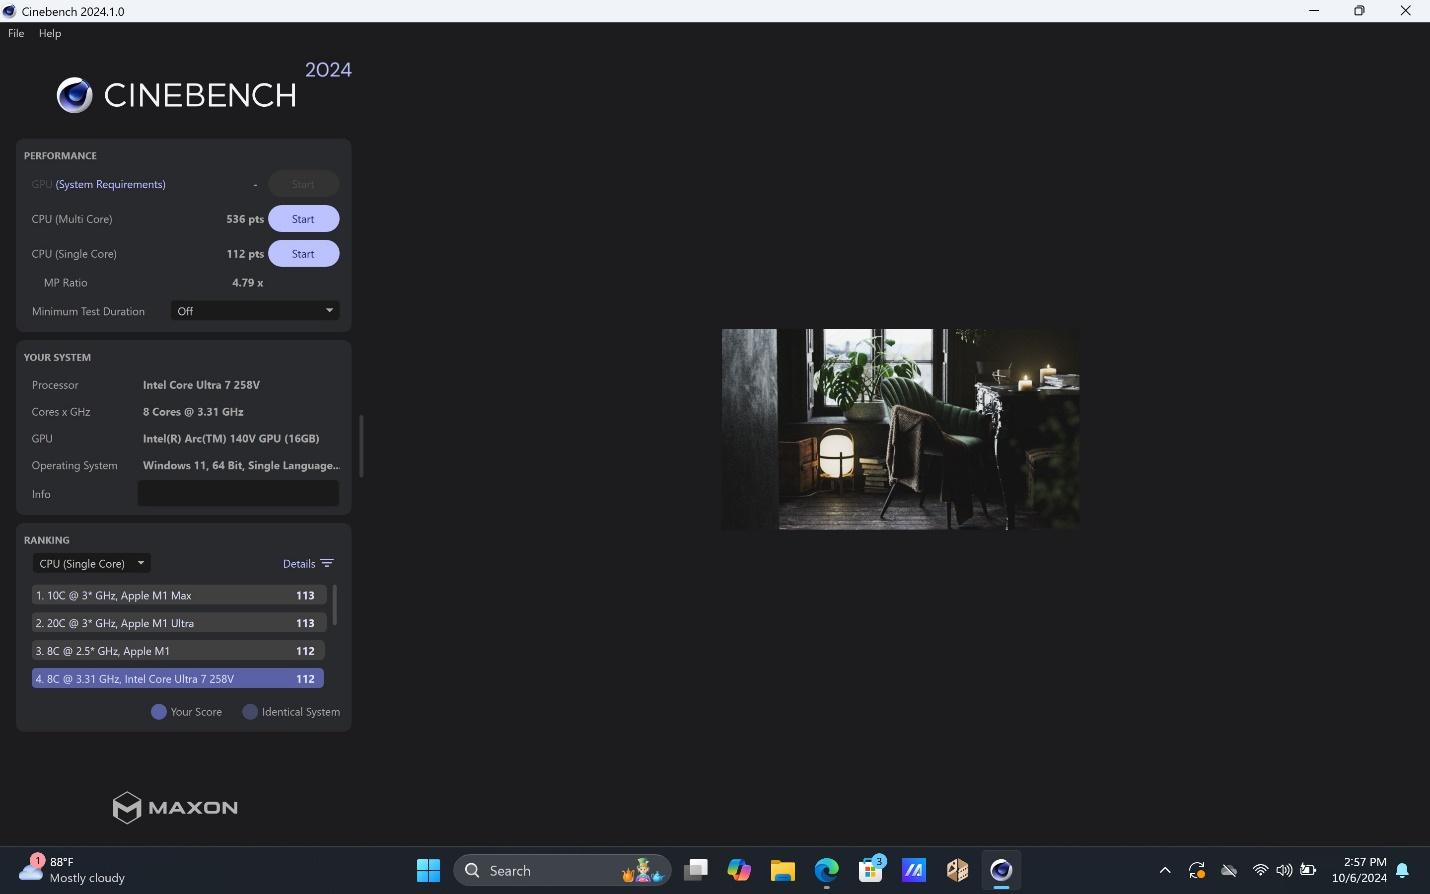The image size is (1430, 894).
Task: Click the Info text field
Action: click(x=238, y=494)
